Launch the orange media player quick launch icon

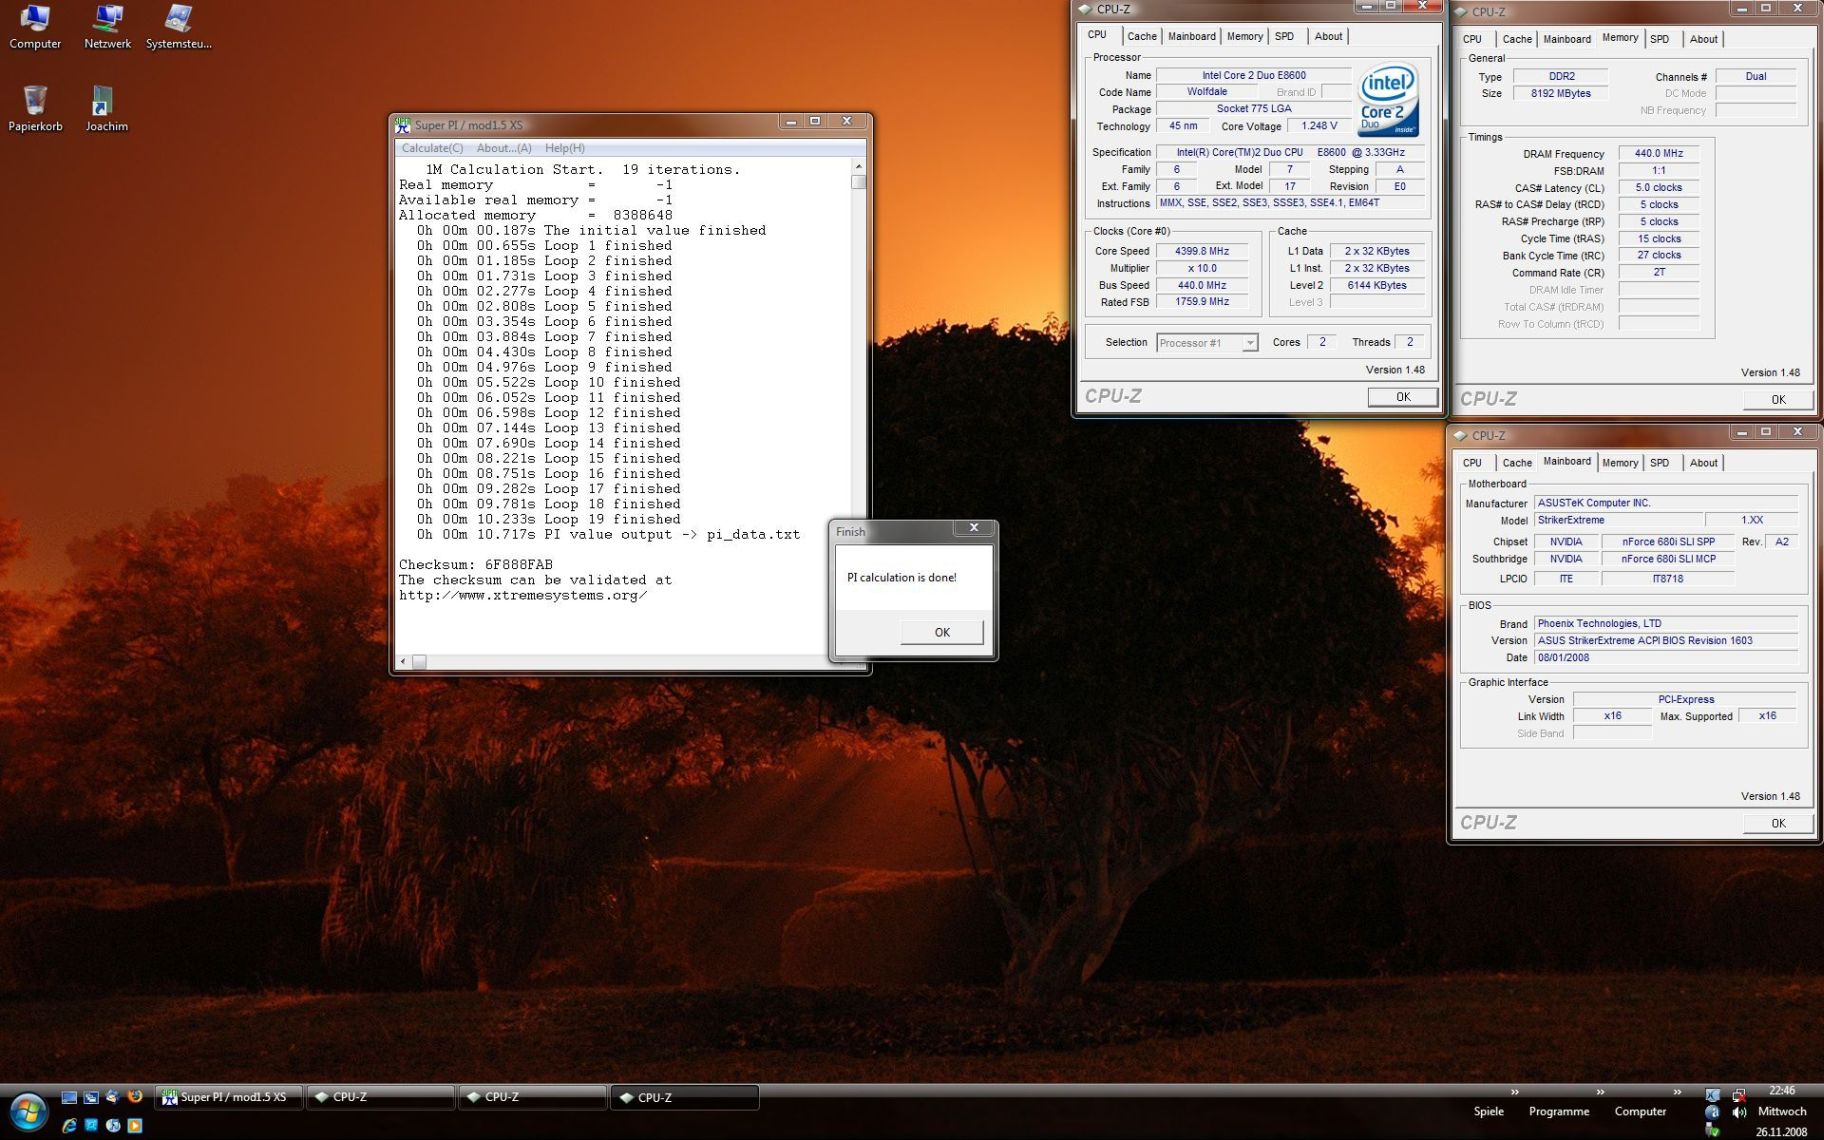point(135,1125)
